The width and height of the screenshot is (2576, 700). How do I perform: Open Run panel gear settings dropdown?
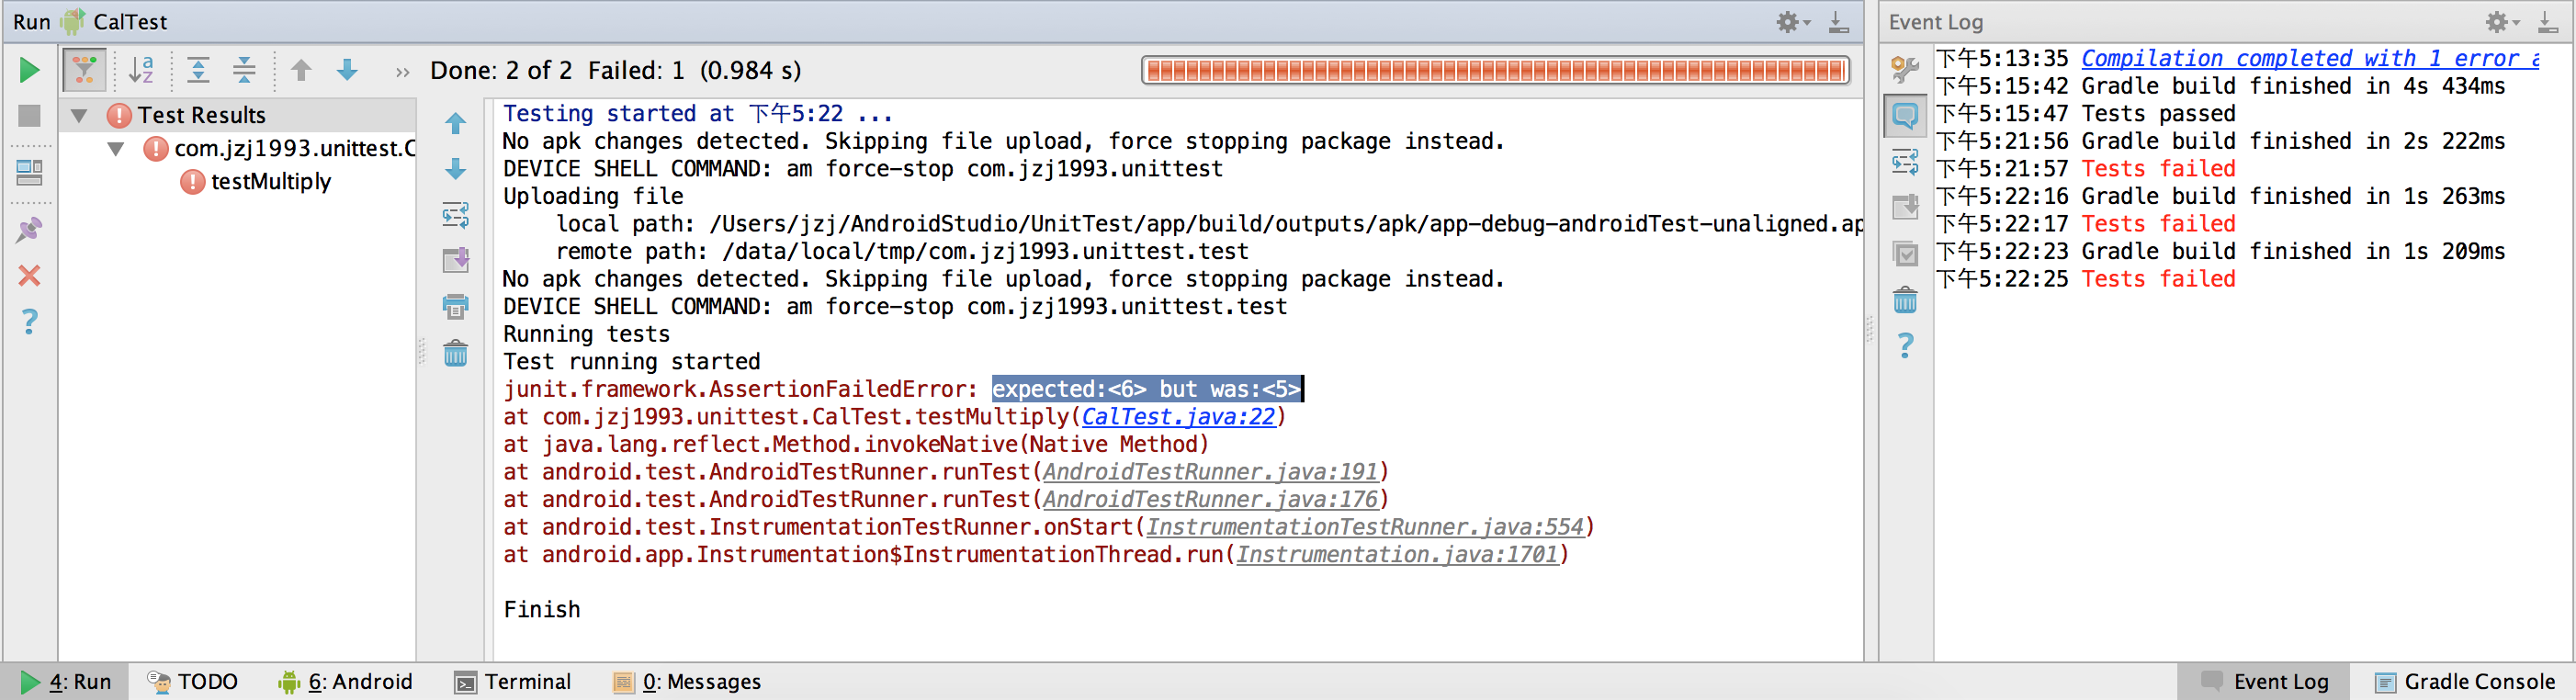pyautogui.click(x=1791, y=22)
